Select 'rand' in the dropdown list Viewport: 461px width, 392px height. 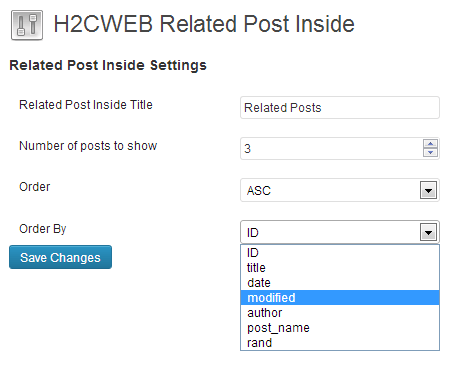coord(340,343)
